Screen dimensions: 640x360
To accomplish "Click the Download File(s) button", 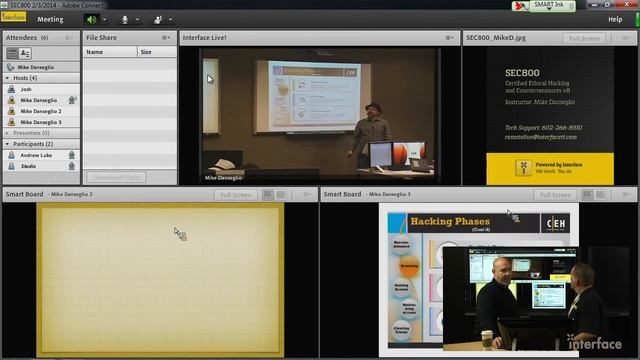I will coord(116,178).
